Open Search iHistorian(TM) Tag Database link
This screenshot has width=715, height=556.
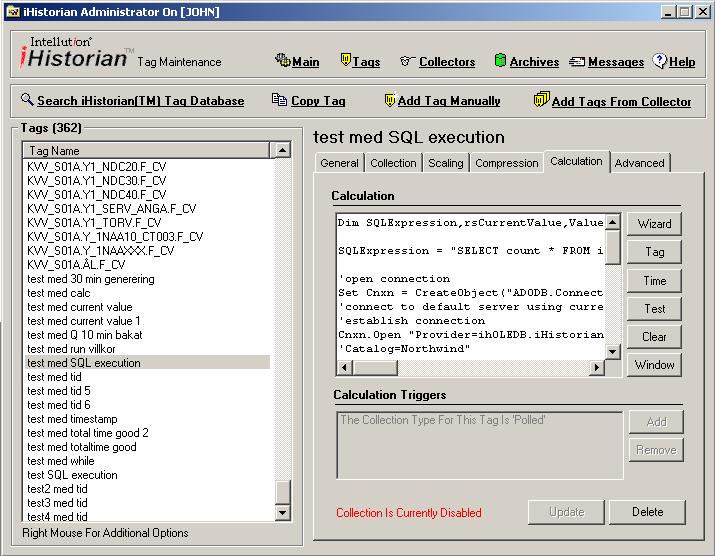click(140, 101)
